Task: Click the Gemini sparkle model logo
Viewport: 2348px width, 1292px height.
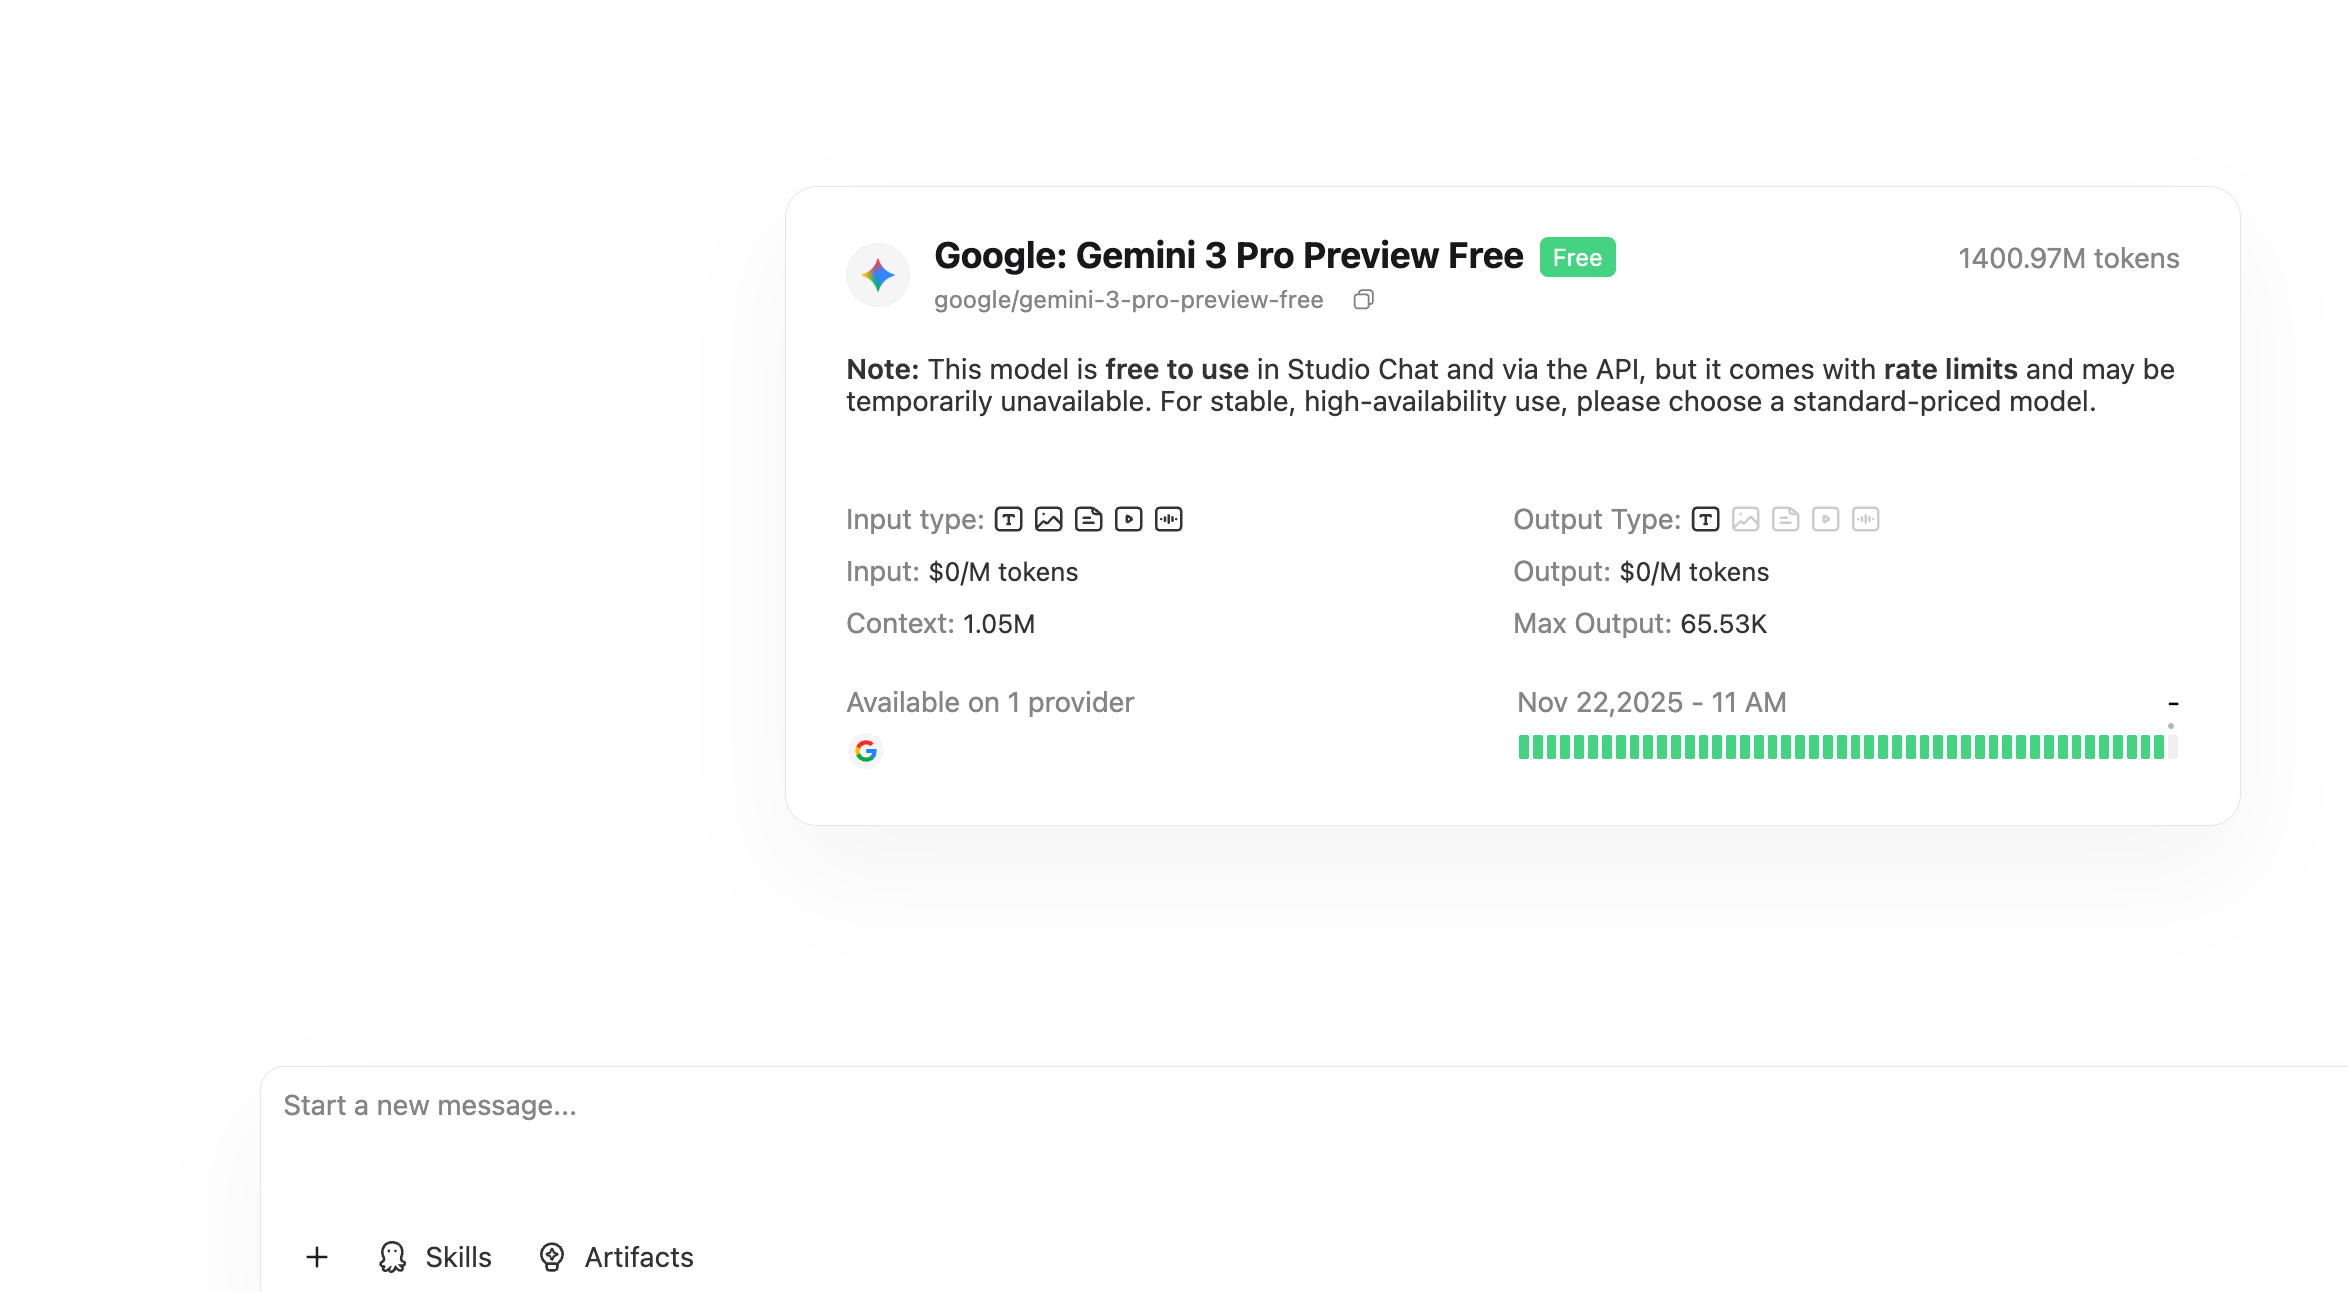Action: click(878, 275)
